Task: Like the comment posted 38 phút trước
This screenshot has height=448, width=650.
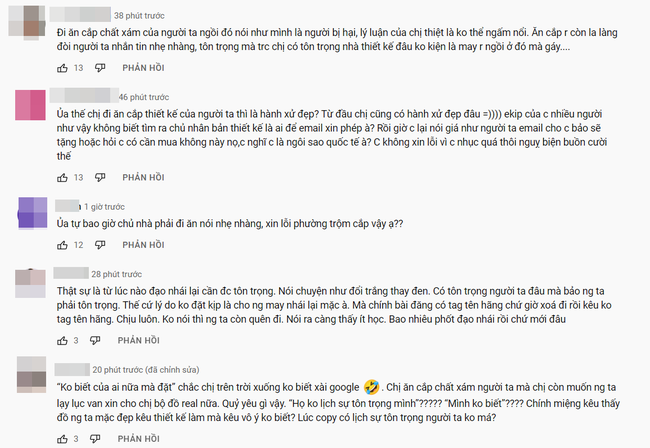Action: (x=62, y=67)
